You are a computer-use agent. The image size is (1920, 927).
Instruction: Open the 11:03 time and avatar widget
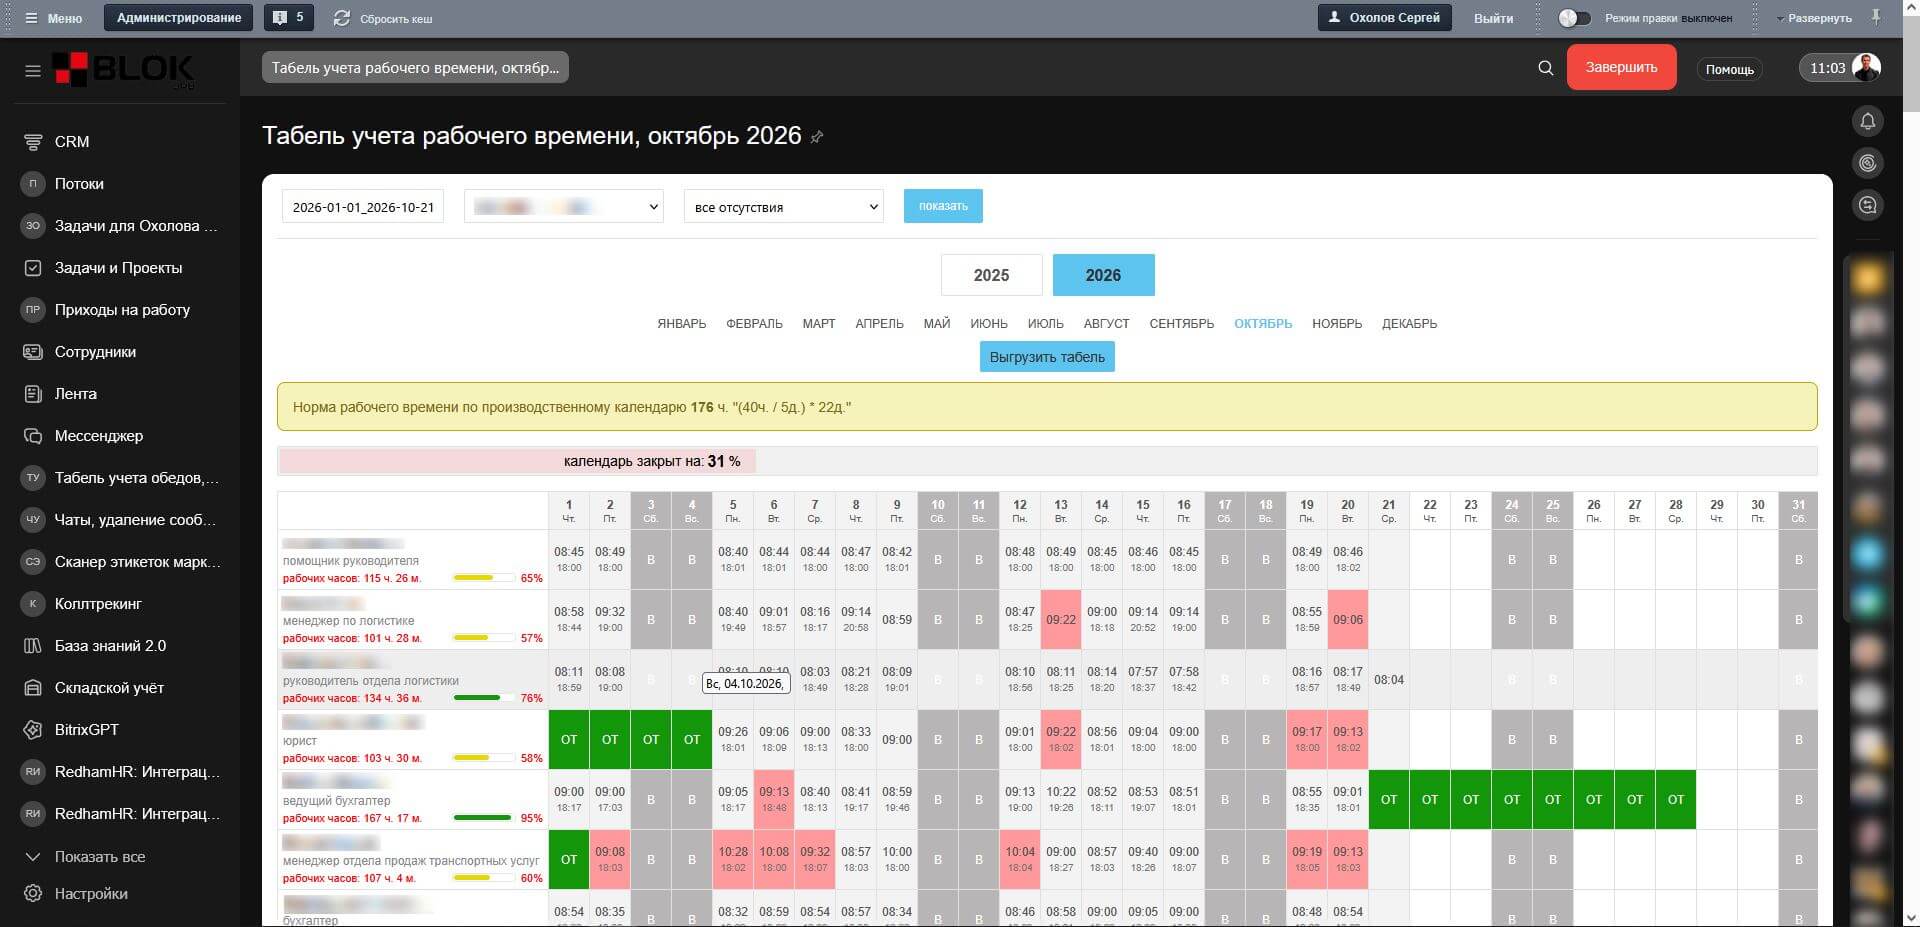[1841, 68]
